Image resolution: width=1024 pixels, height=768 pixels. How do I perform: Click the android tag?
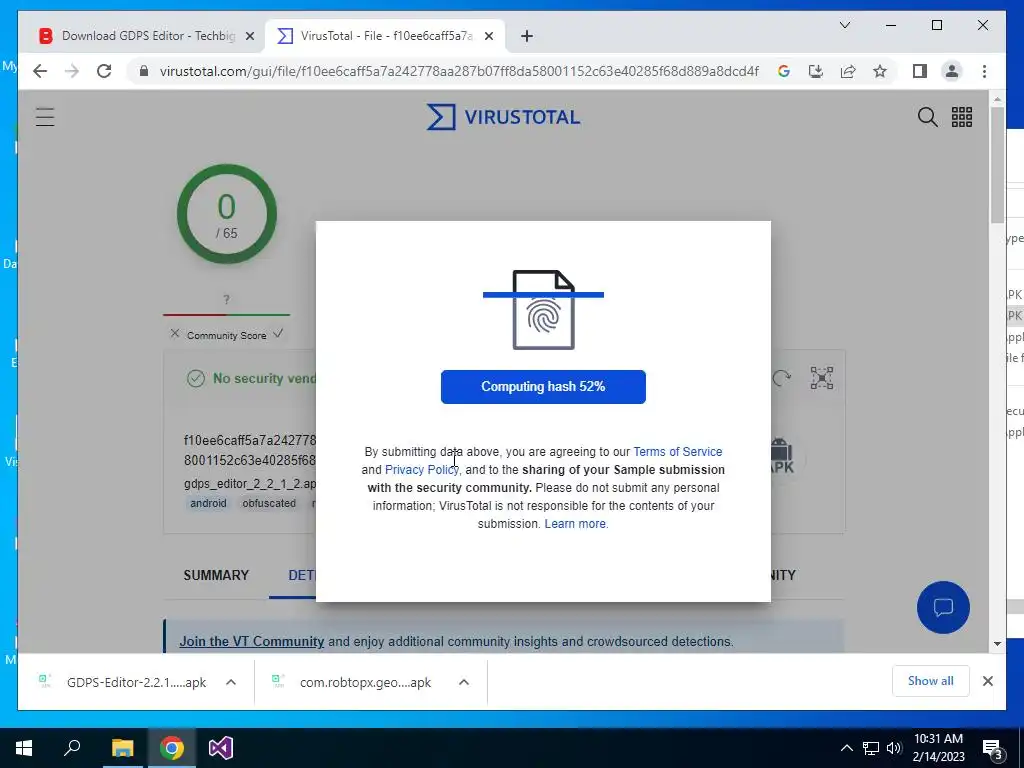click(x=208, y=504)
